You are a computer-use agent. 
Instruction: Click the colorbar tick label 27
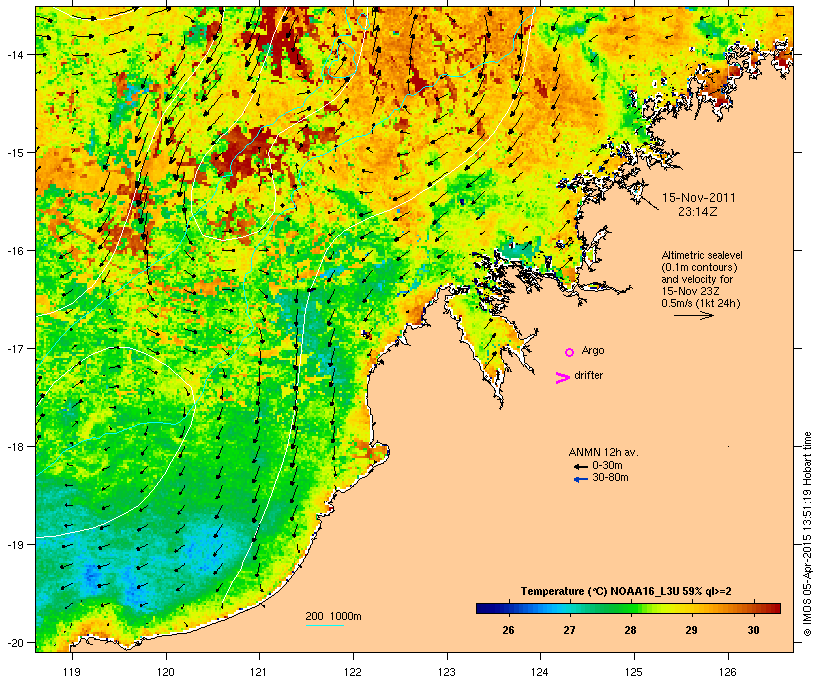[569, 630]
